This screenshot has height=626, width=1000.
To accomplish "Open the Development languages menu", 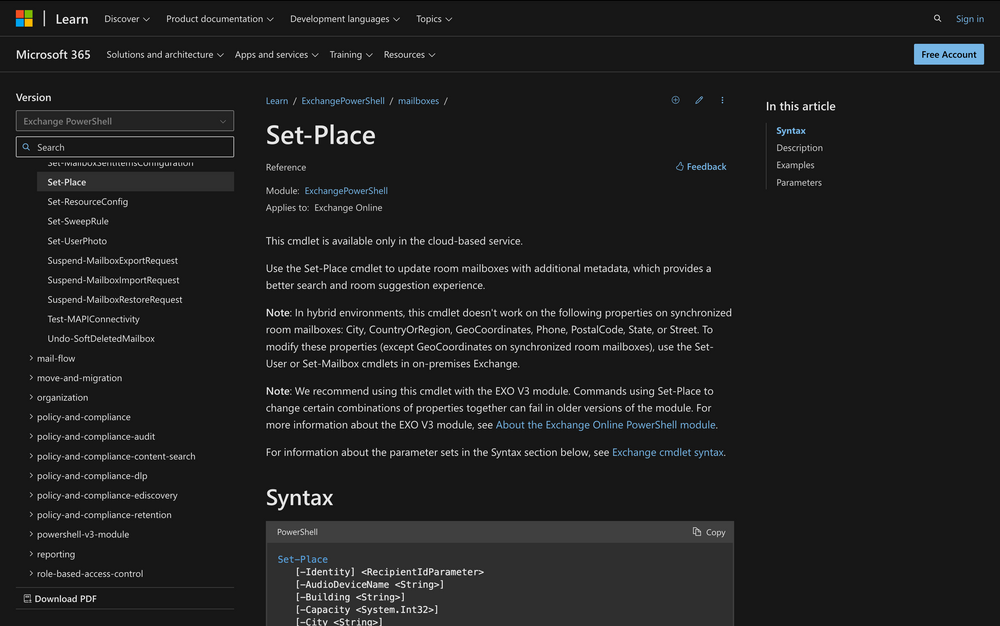I will tap(344, 19).
